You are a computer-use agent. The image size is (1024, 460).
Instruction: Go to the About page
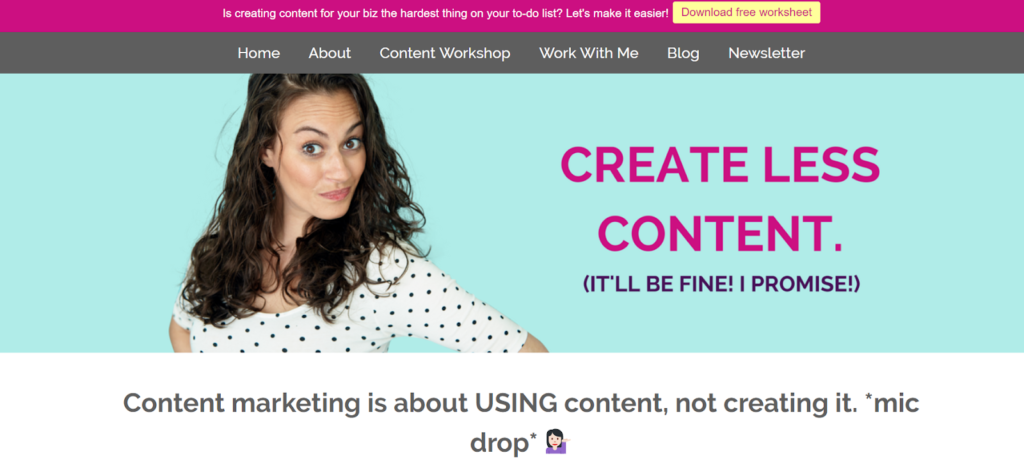pos(330,53)
